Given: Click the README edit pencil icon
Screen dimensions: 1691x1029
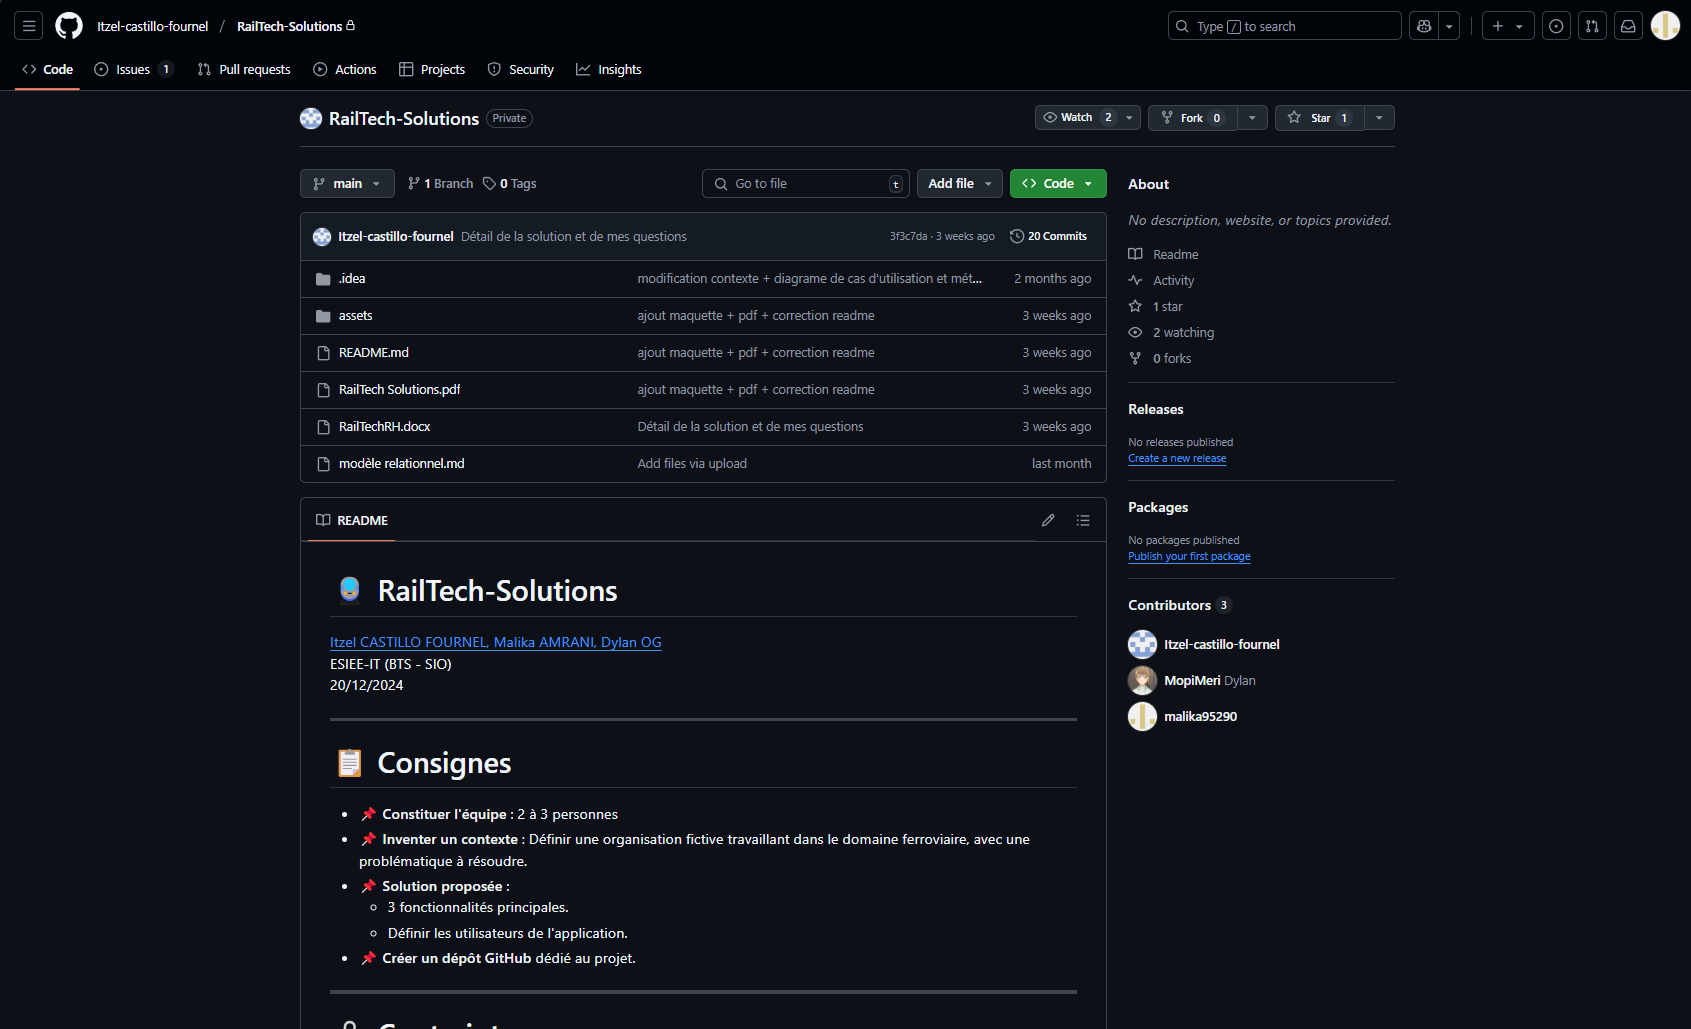Looking at the screenshot, I should tap(1048, 520).
